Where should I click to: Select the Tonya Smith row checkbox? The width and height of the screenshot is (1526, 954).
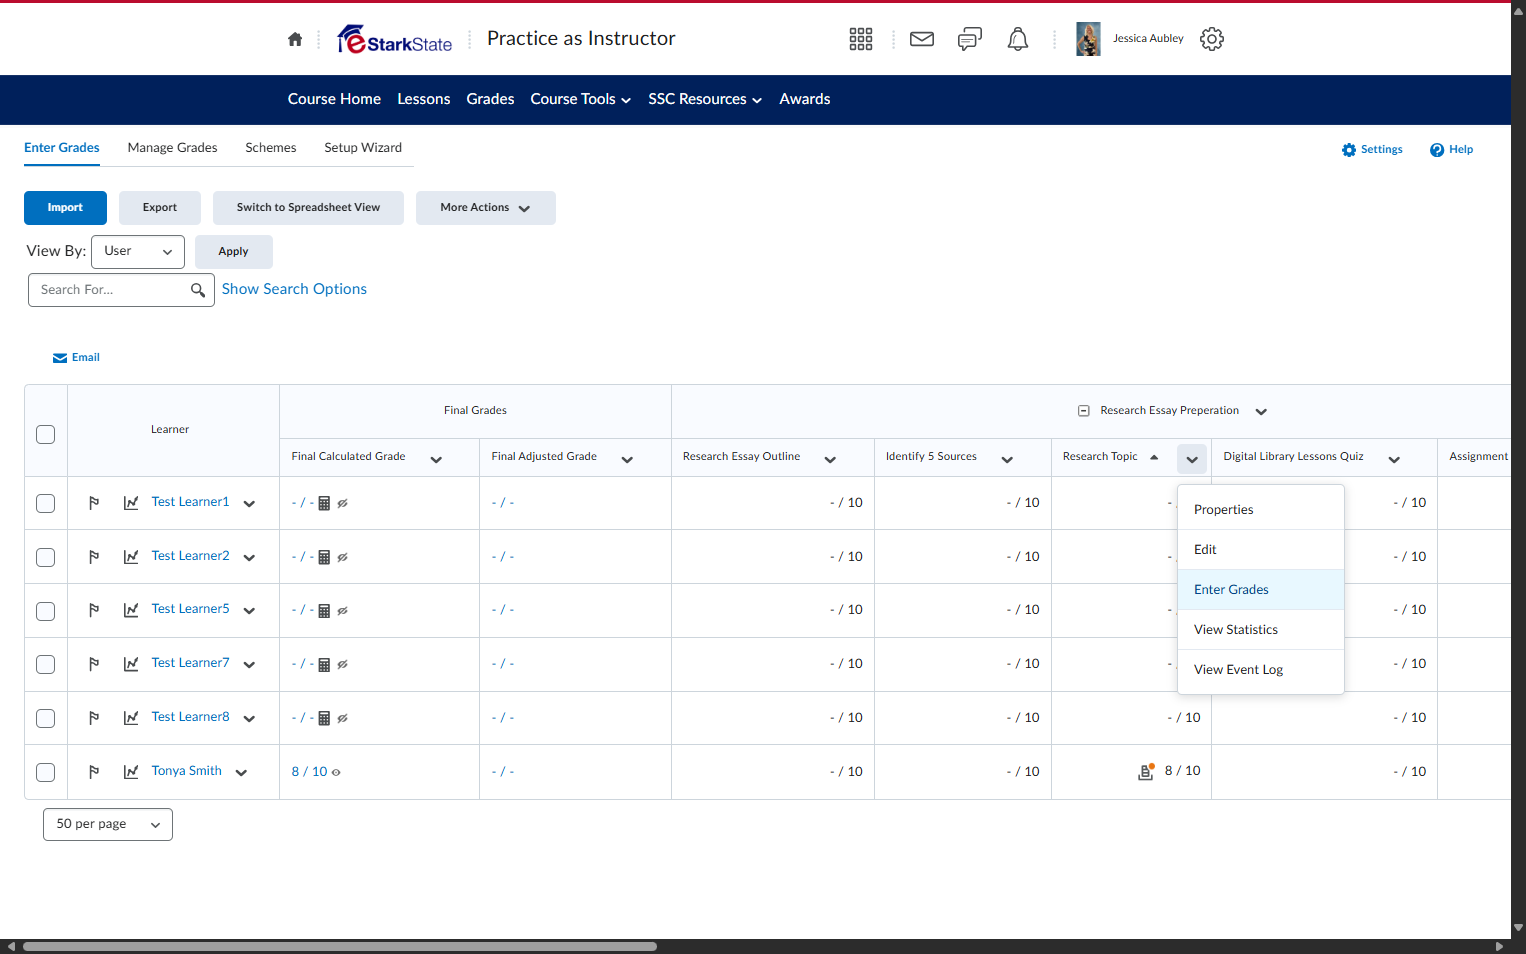point(45,772)
